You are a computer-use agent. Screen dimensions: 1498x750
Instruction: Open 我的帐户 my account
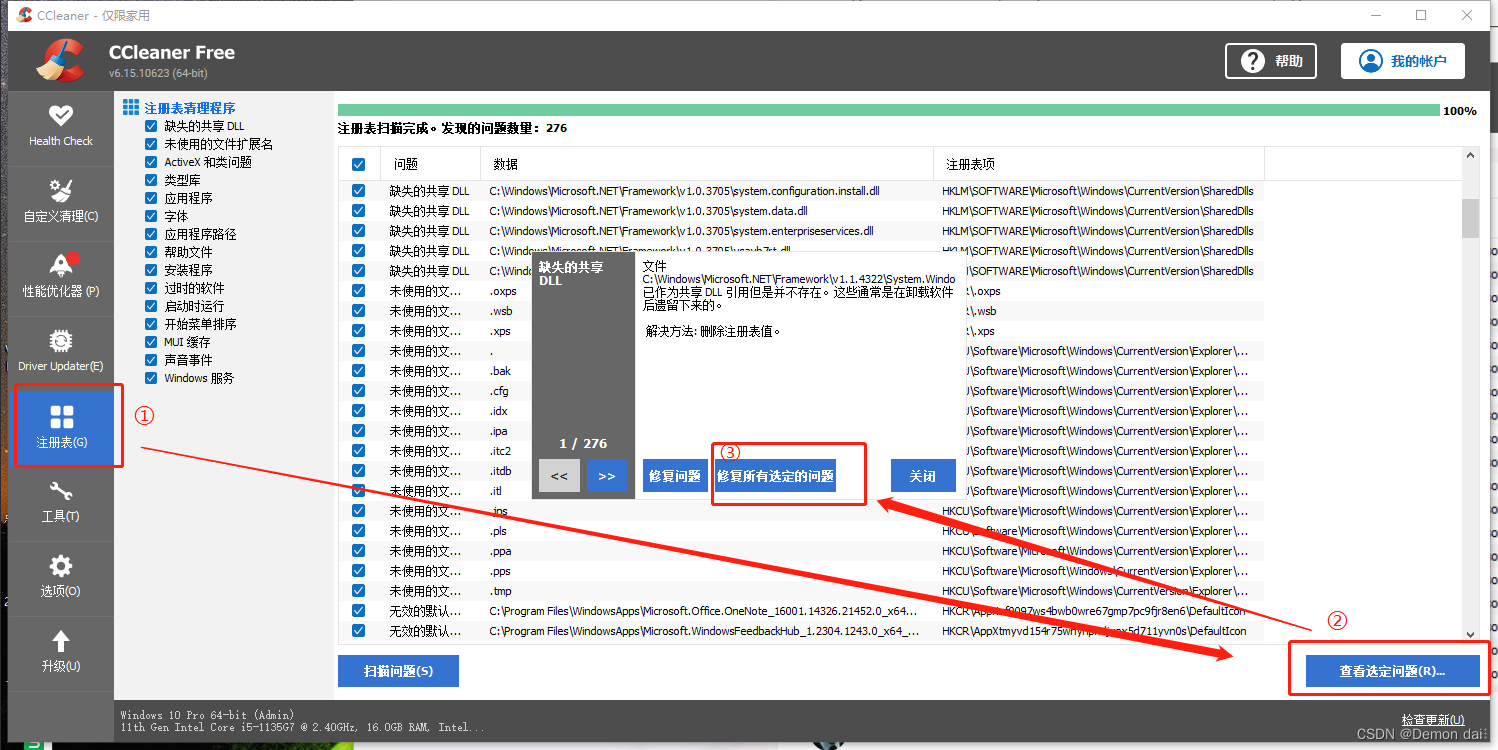[1402, 61]
